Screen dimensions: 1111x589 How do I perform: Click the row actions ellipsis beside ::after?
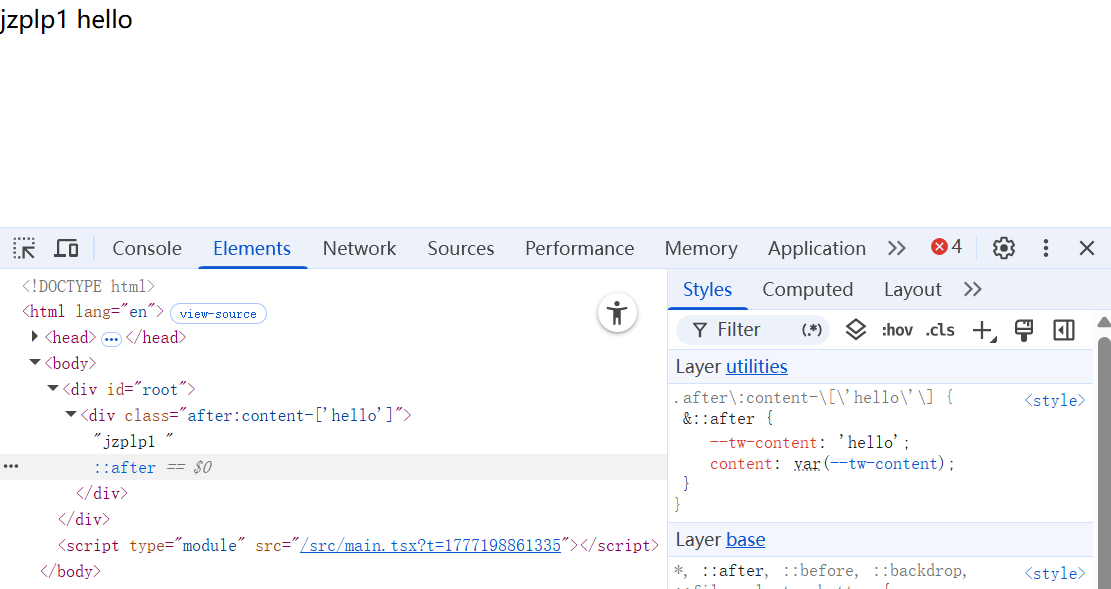click(11, 466)
